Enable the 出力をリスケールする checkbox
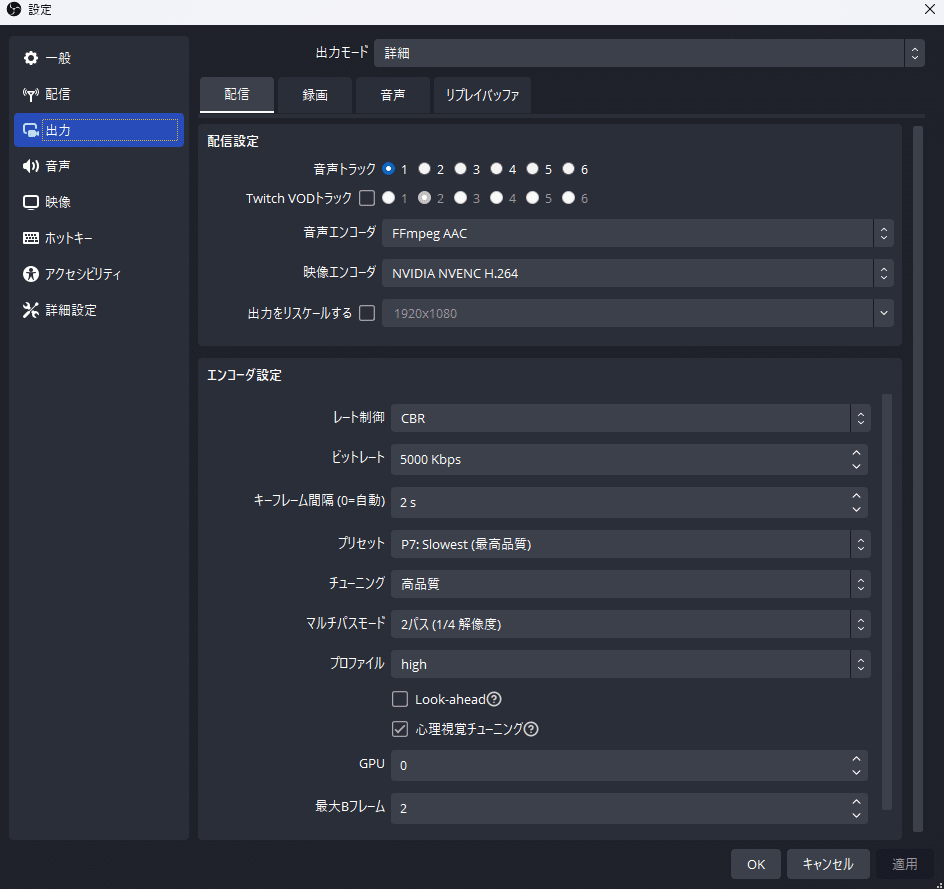 click(367, 313)
